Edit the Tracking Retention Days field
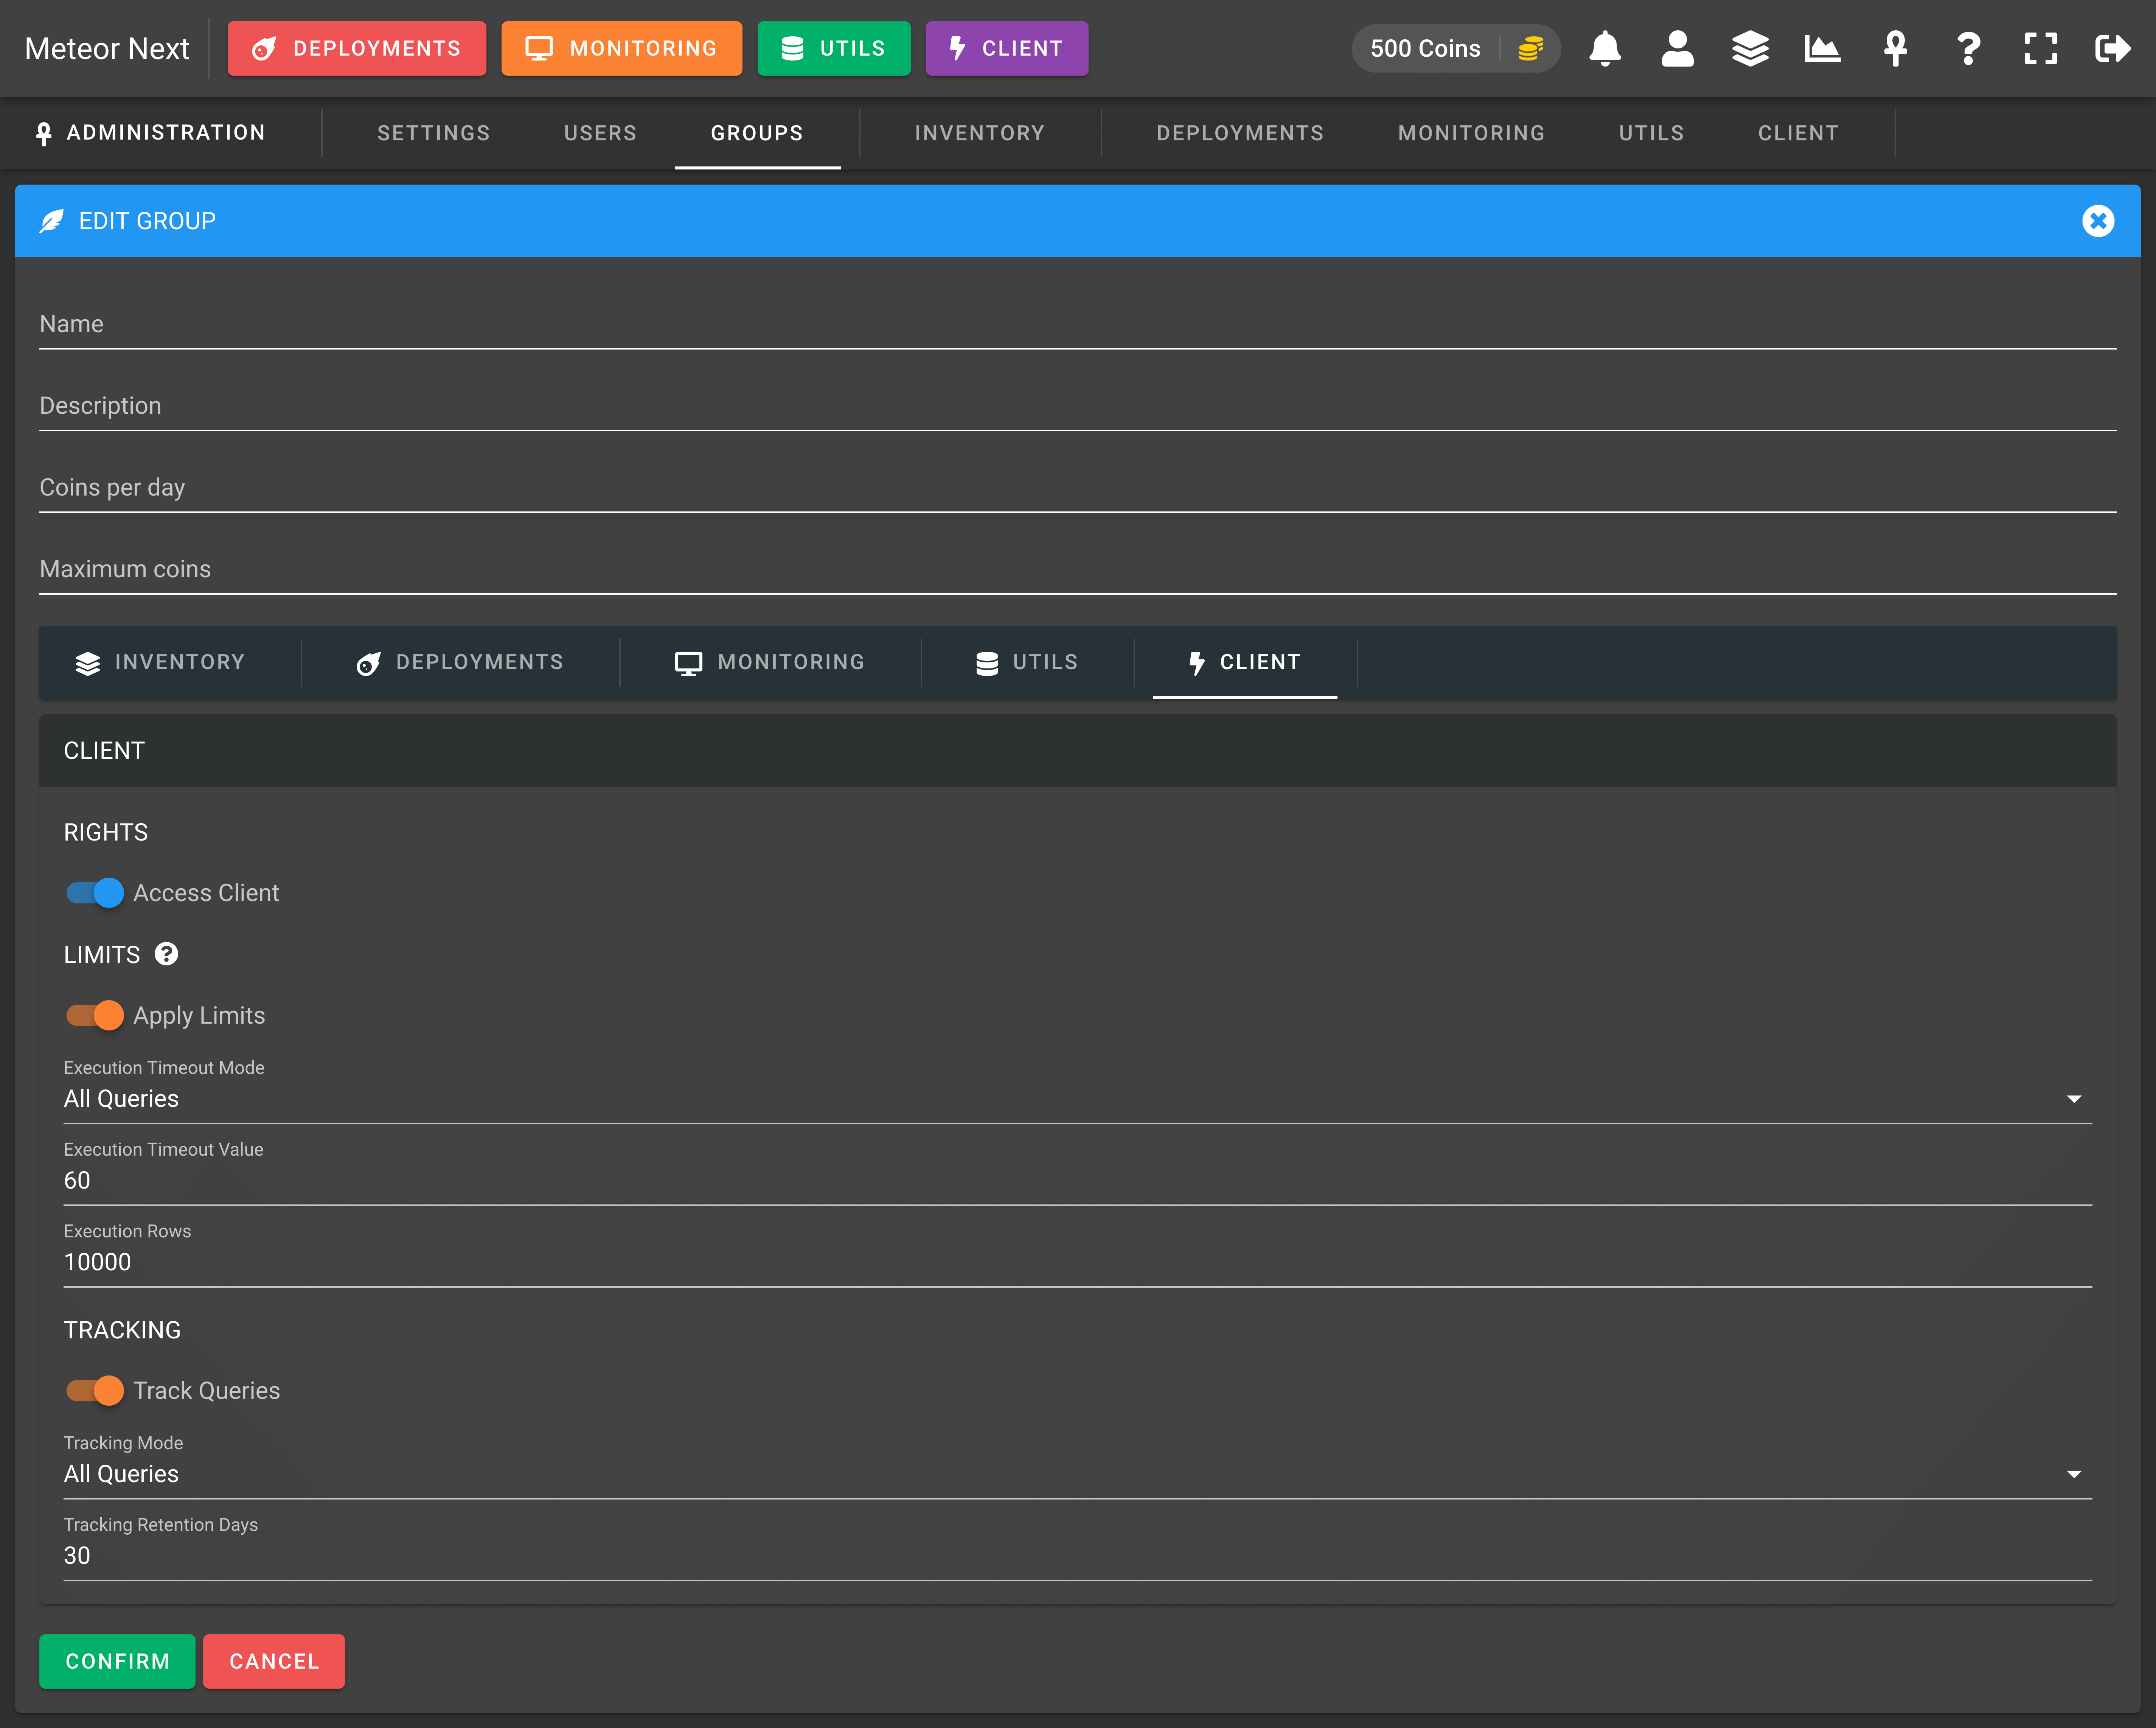The height and width of the screenshot is (1728, 2156). (x=1078, y=1556)
